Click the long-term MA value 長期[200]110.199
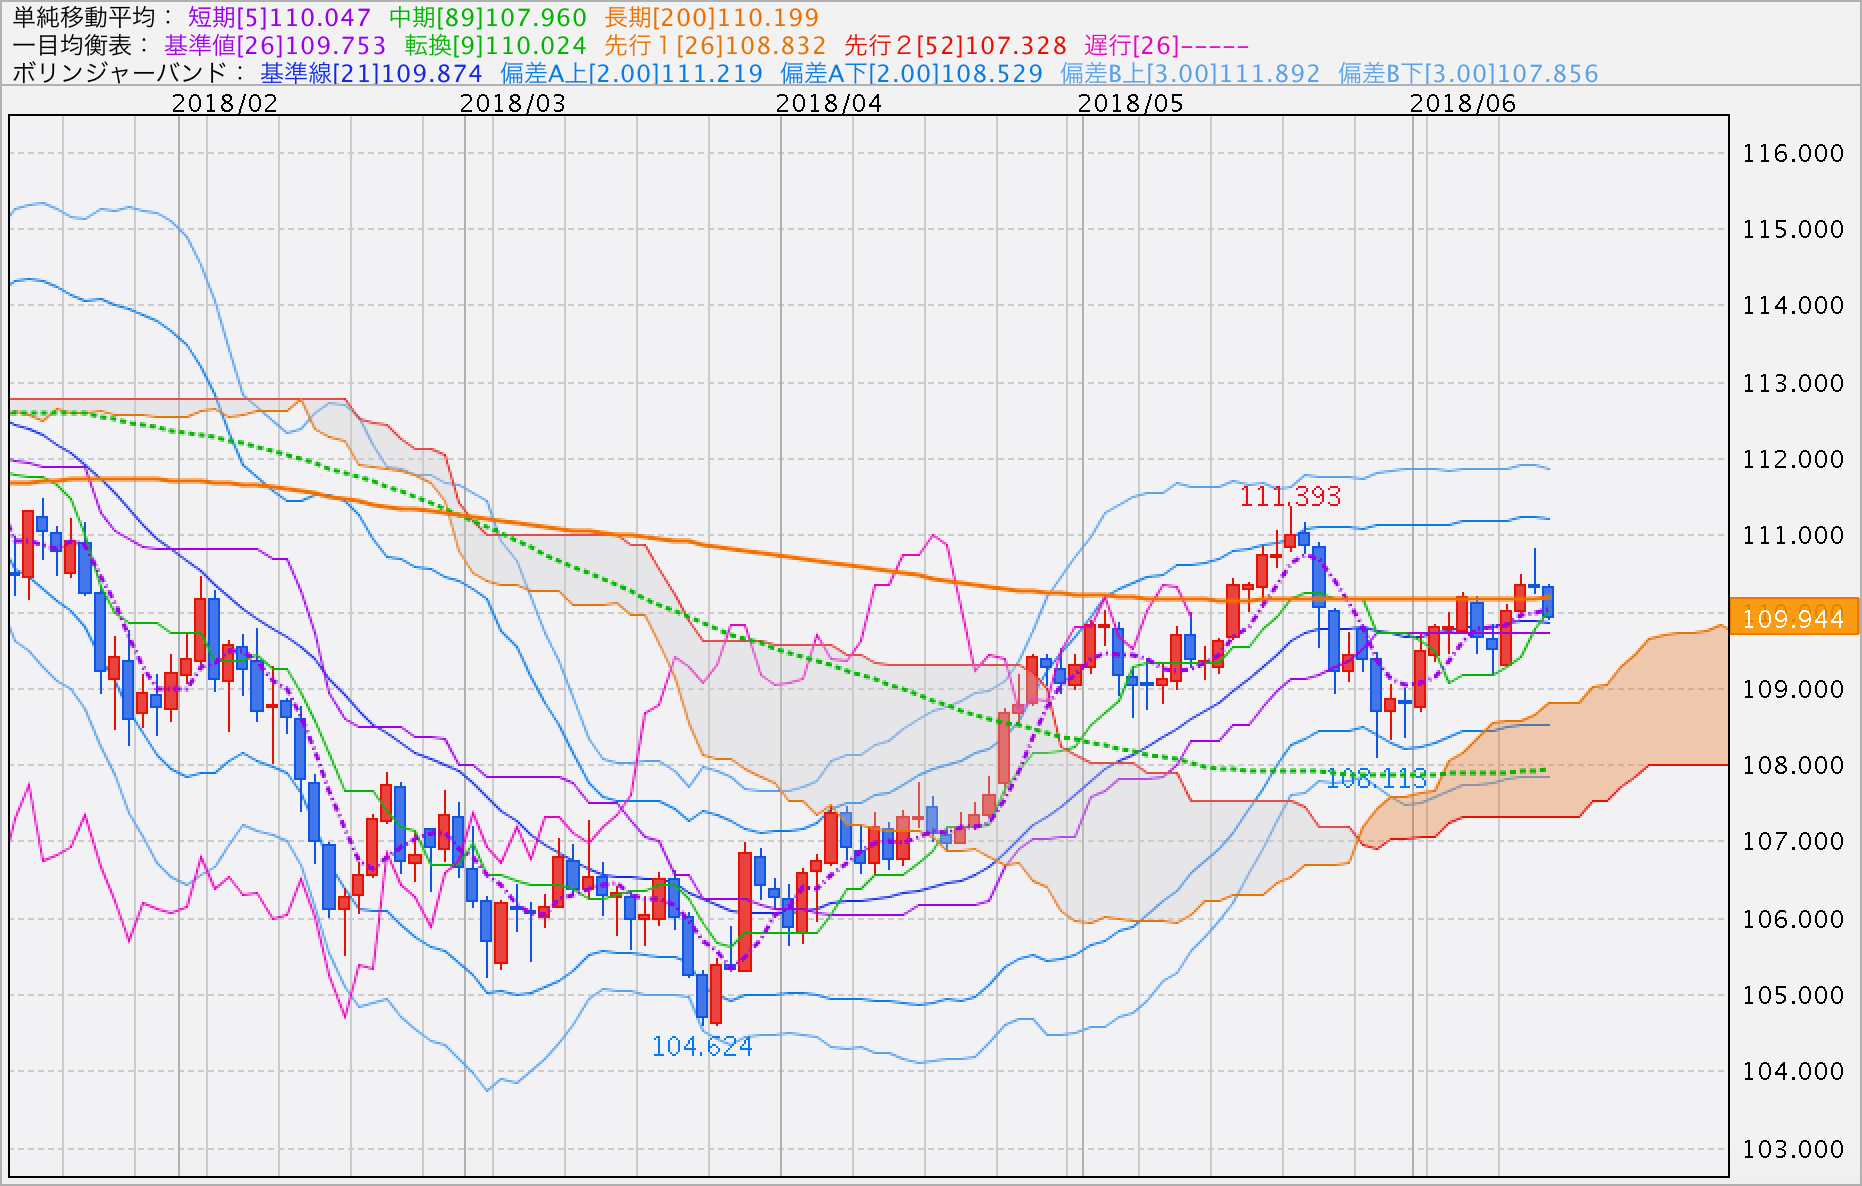Viewport: 1862px width, 1186px height. click(x=711, y=17)
